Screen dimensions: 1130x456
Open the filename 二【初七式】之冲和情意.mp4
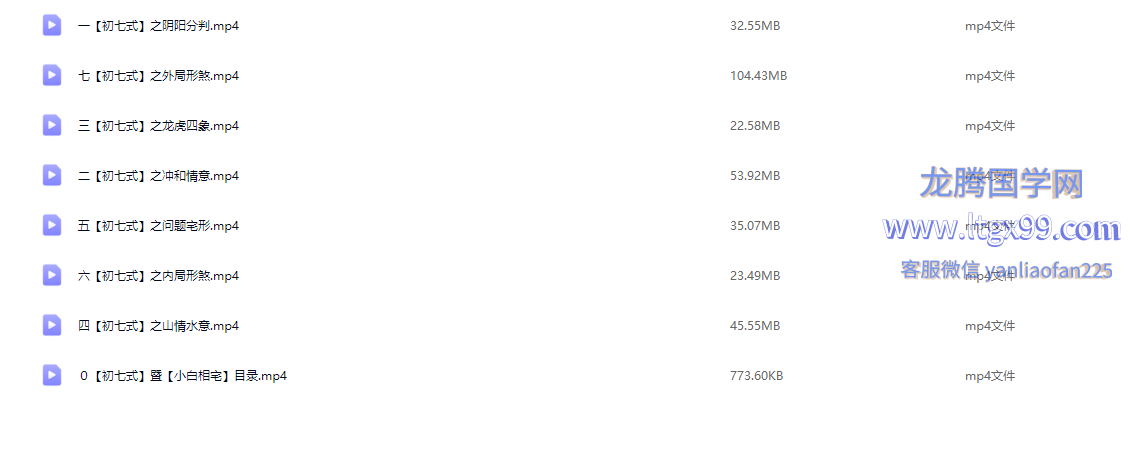point(158,176)
